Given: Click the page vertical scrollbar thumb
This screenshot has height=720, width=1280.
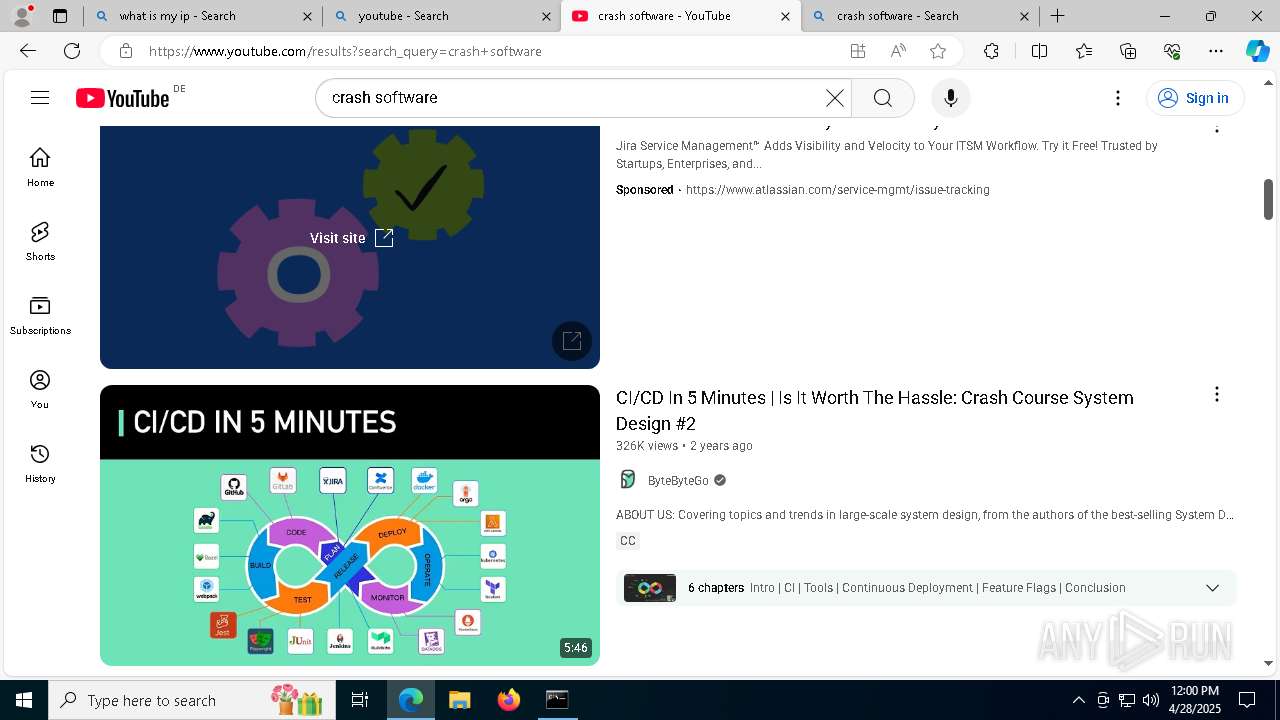Looking at the screenshot, I should pos(1268,199).
